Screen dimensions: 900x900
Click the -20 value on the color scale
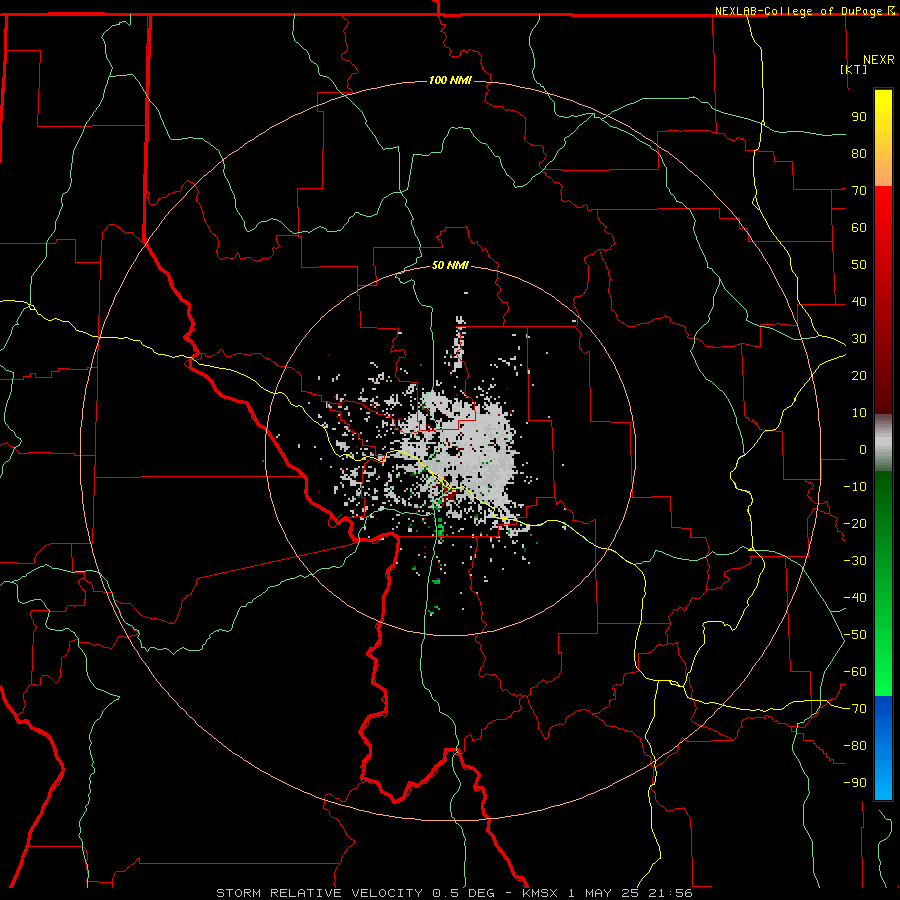point(855,523)
